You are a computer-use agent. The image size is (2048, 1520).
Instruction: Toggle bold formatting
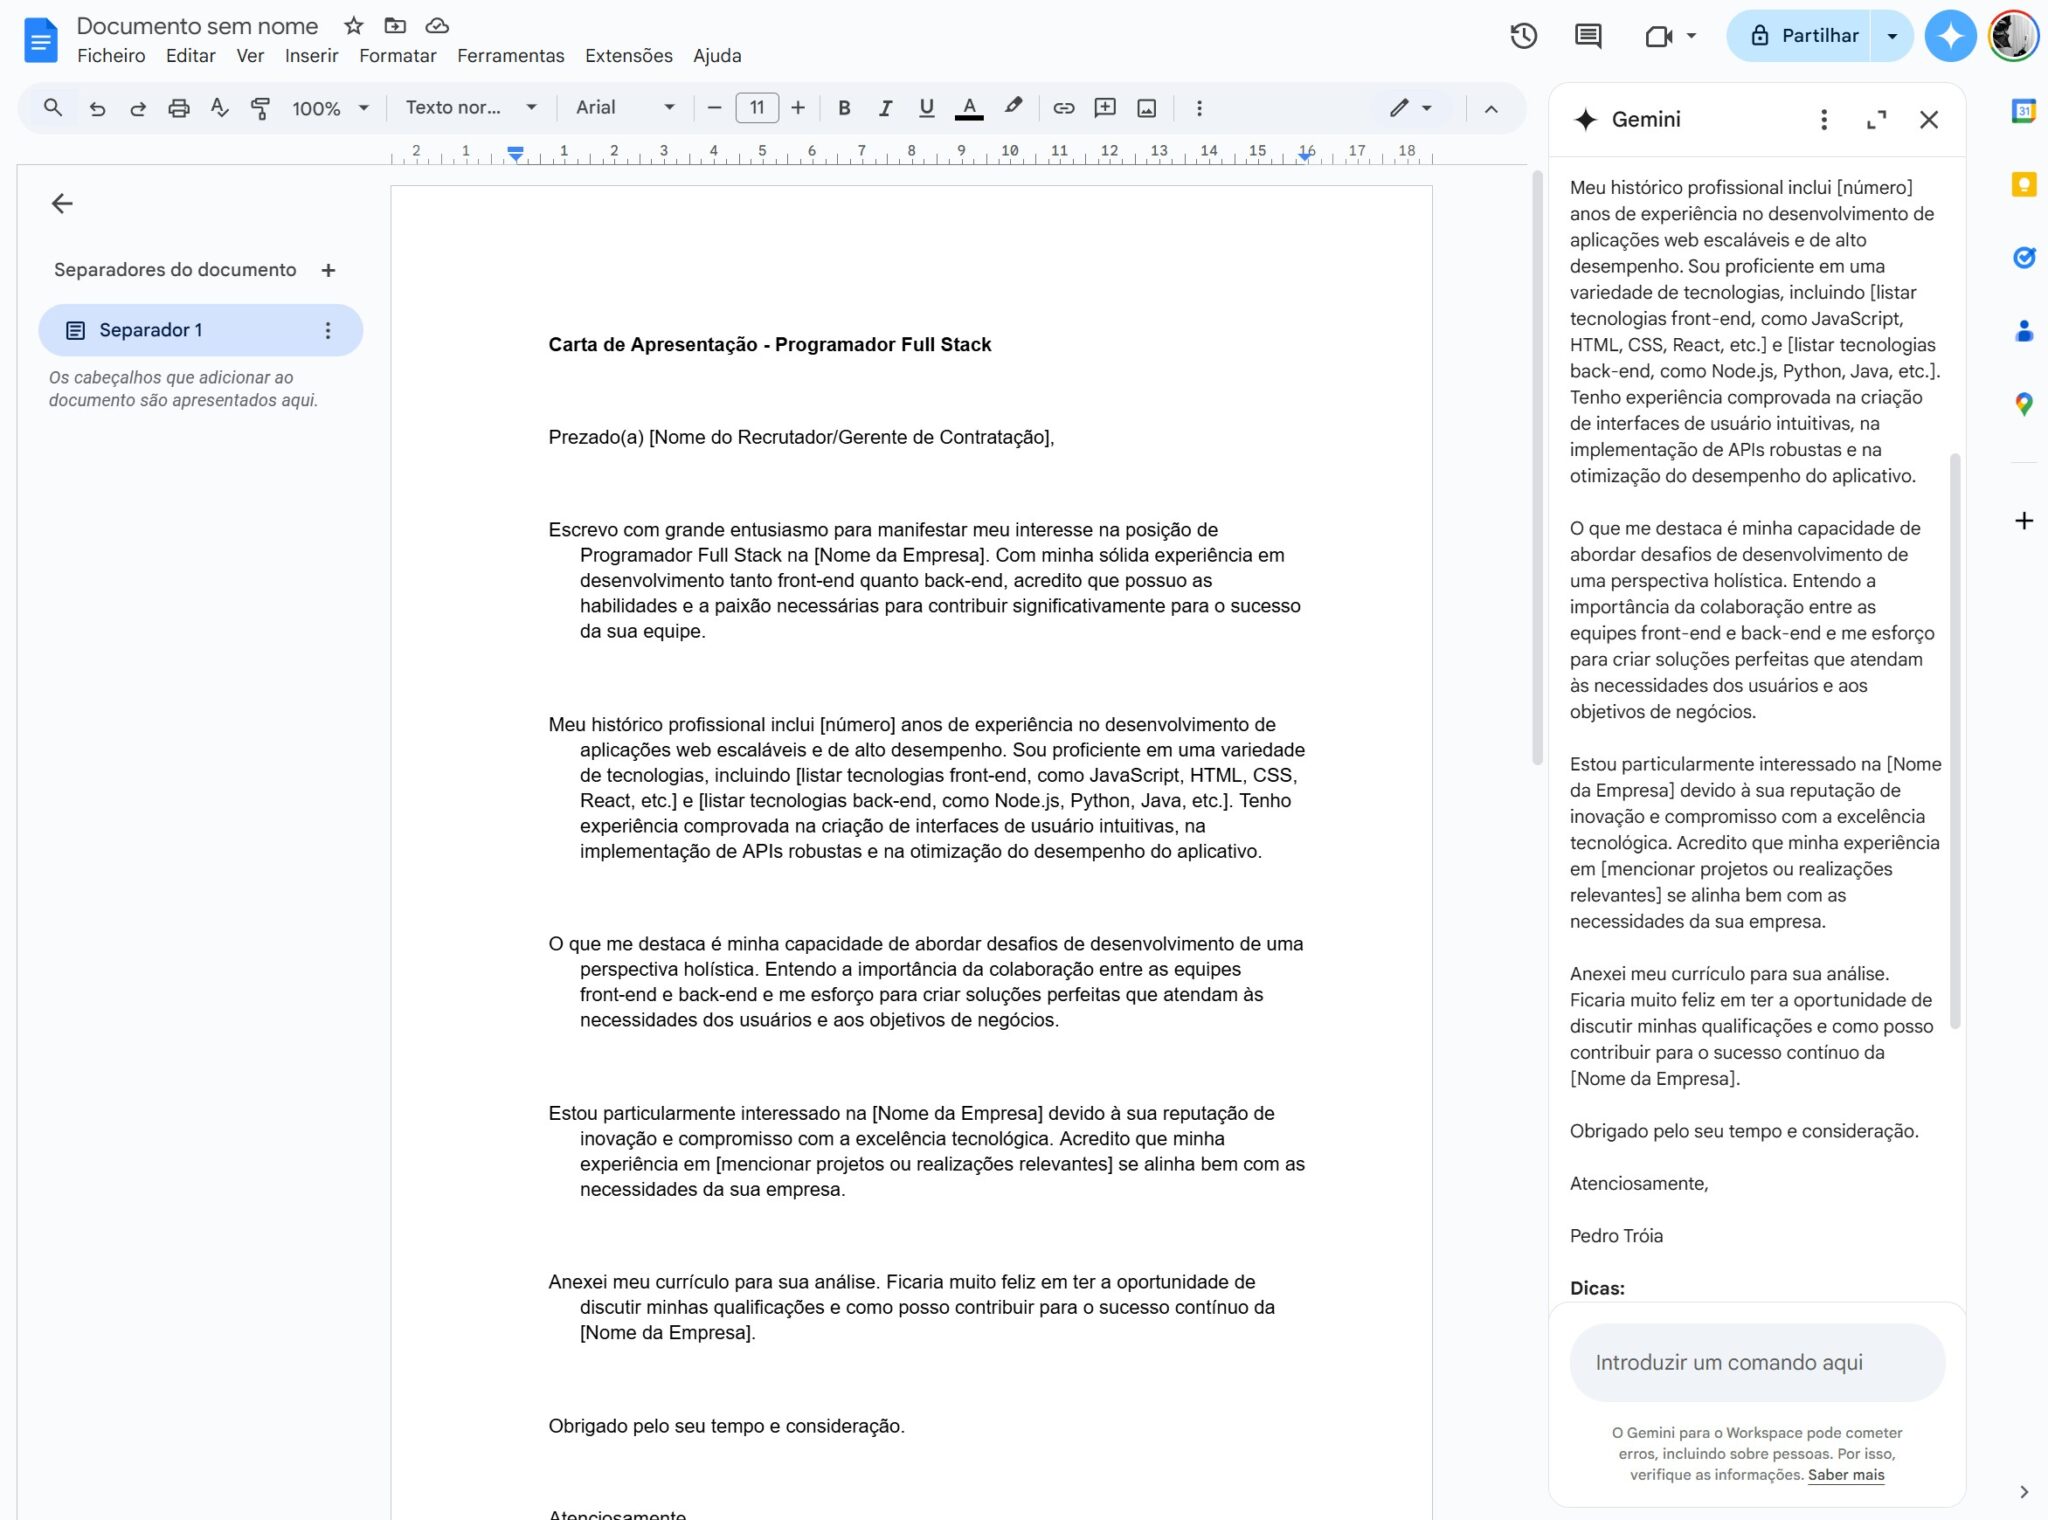pyautogui.click(x=844, y=108)
